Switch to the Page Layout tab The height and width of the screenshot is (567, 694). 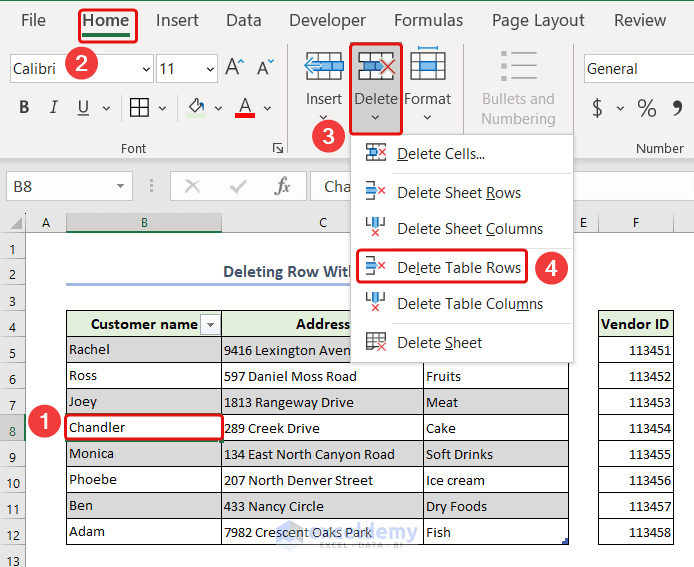coord(538,20)
